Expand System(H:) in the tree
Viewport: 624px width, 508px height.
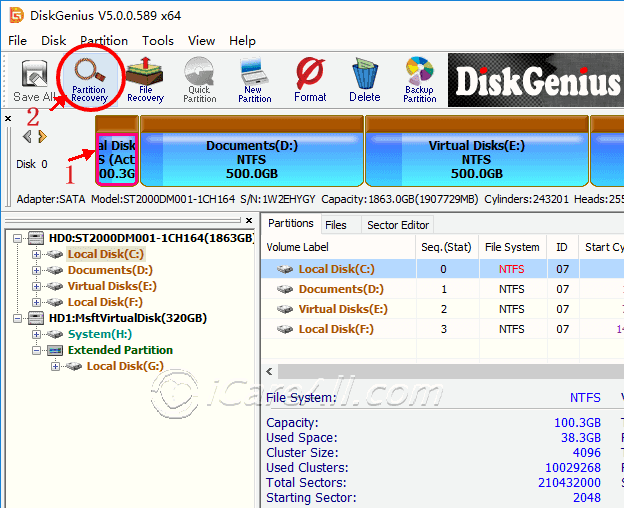[x=36, y=334]
